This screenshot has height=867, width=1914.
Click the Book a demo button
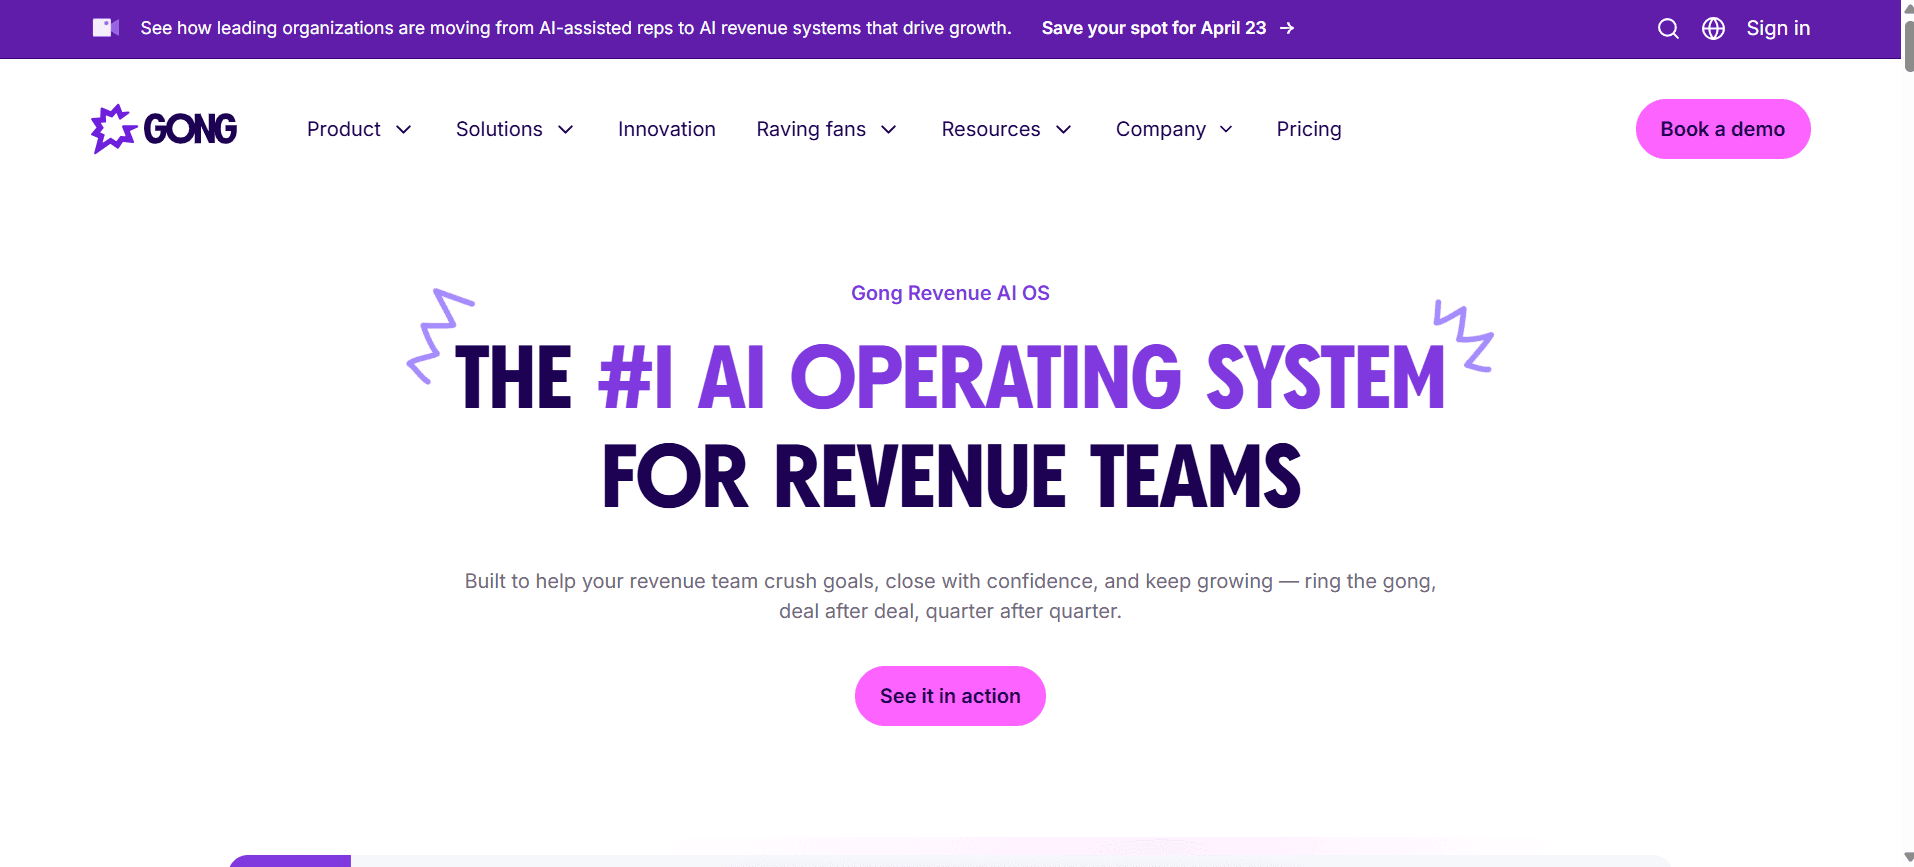pos(1723,129)
